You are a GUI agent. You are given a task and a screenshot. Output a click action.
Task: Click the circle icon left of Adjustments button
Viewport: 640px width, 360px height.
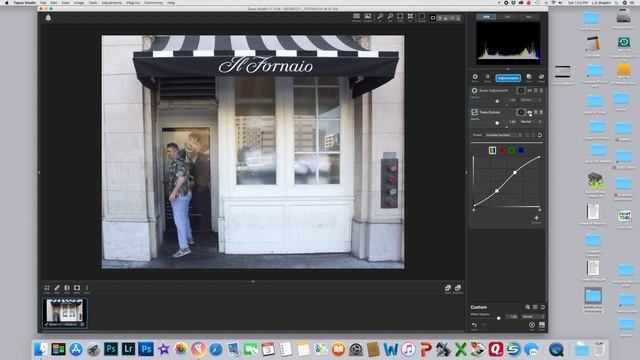point(475,77)
